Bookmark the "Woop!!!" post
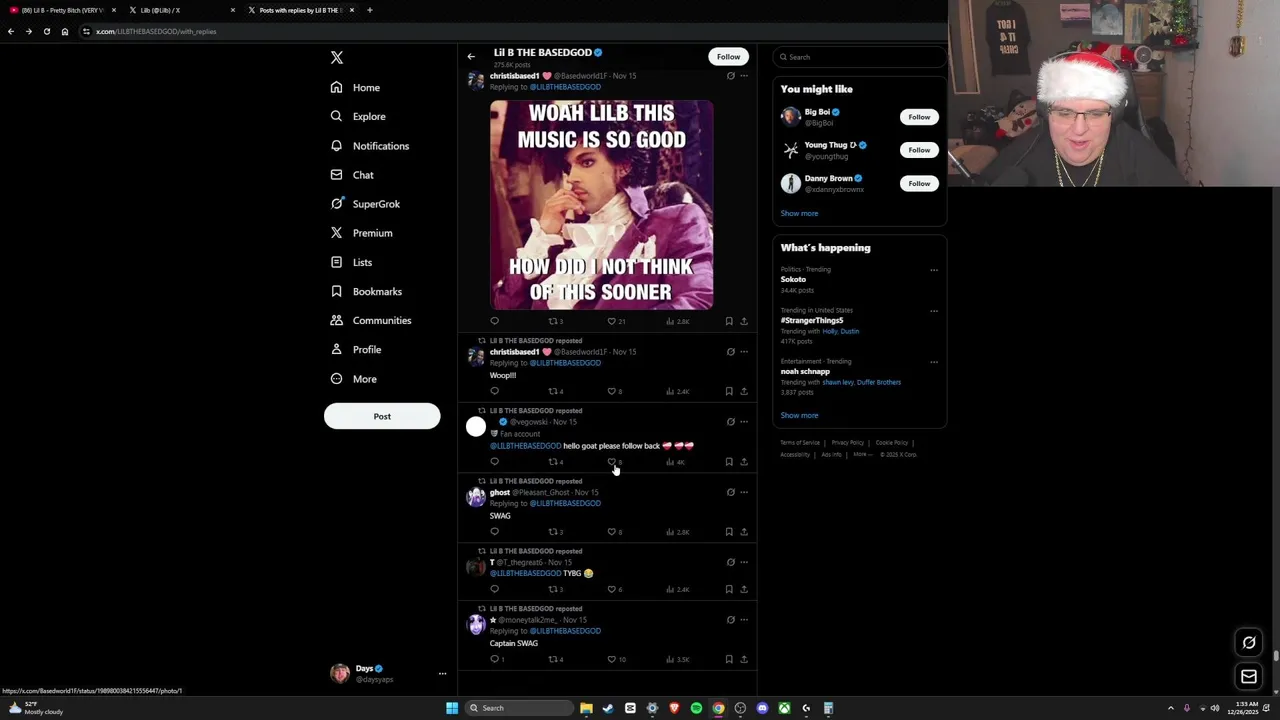Screen dimensions: 1280x720 (x=729, y=391)
